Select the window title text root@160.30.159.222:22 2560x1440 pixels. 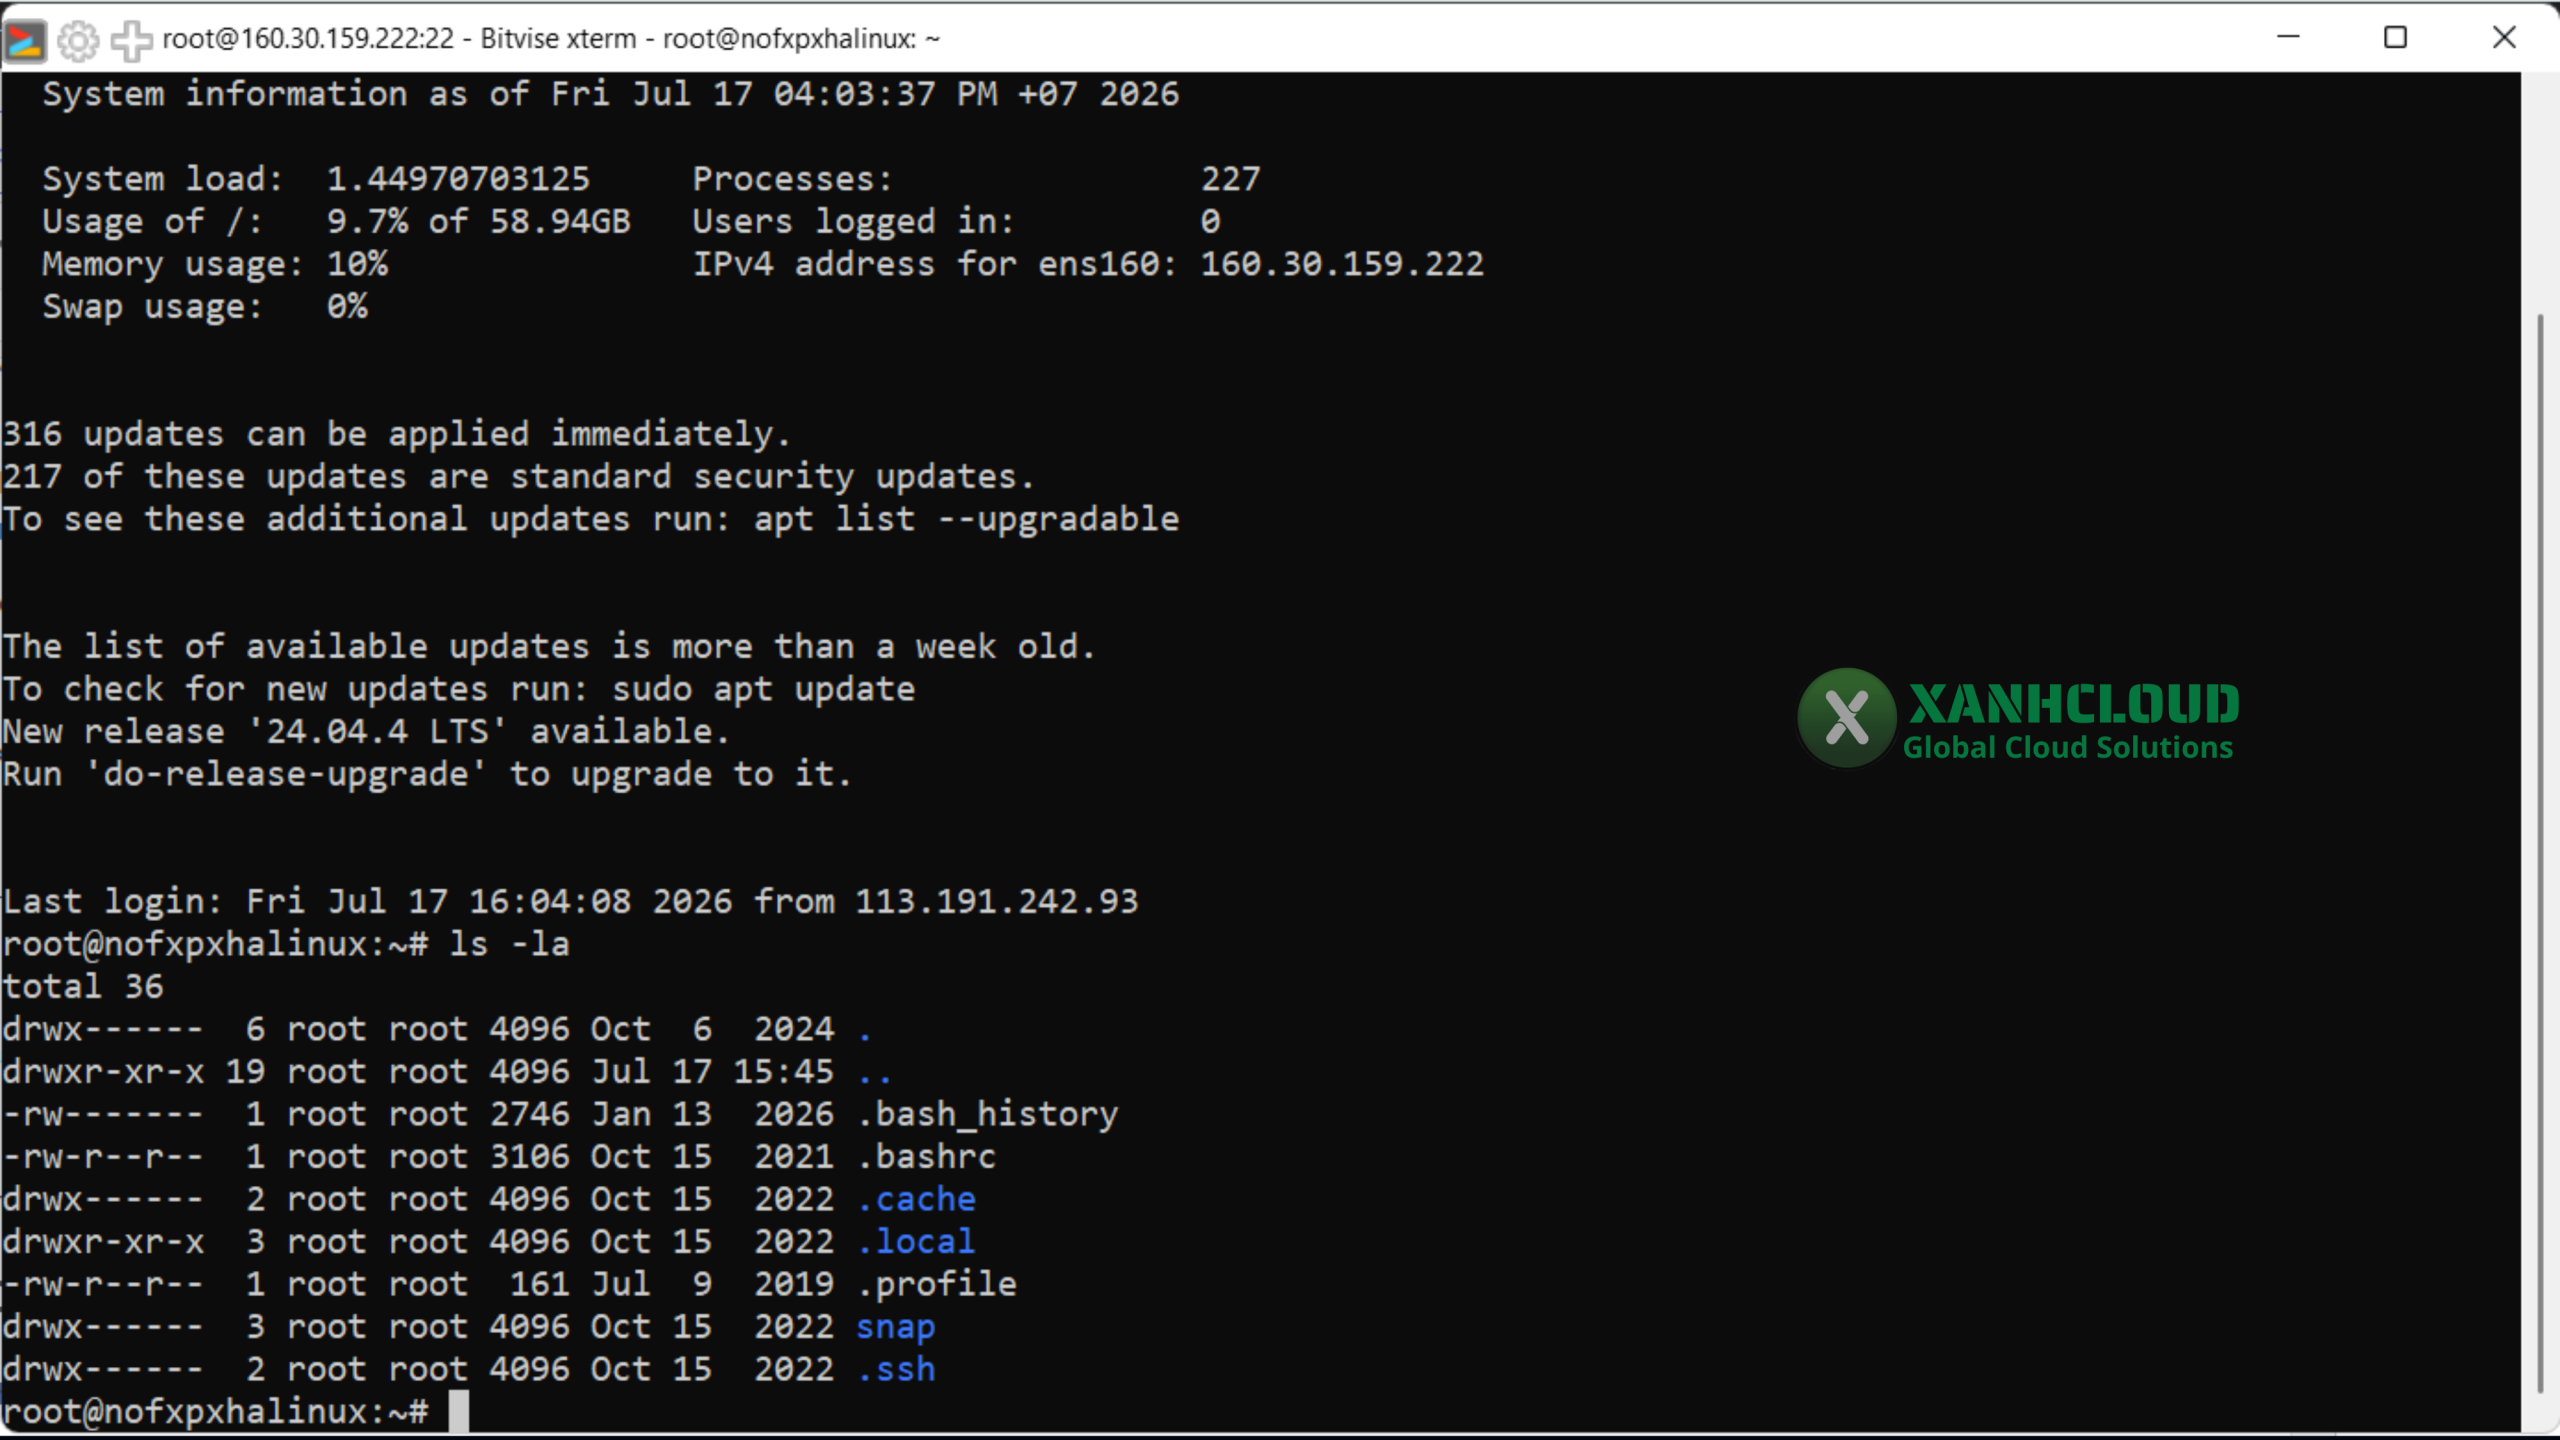[308, 39]
